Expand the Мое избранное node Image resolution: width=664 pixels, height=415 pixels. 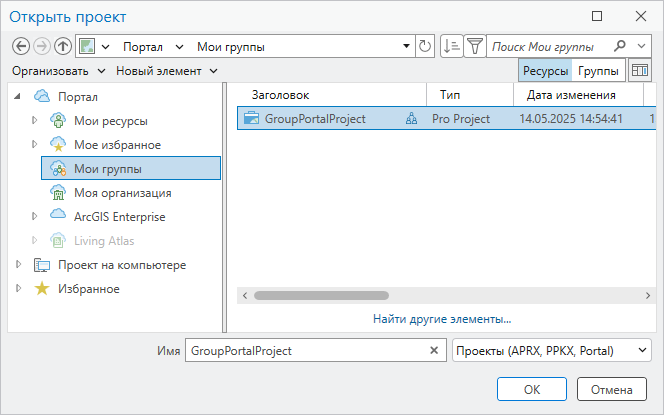[35, 144]
